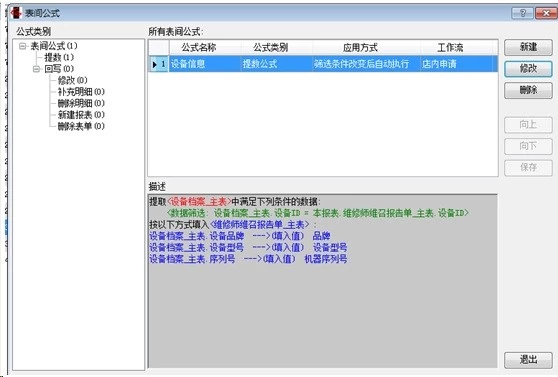
Task: Click the 应用方式 column header
Action: [360, 48]
